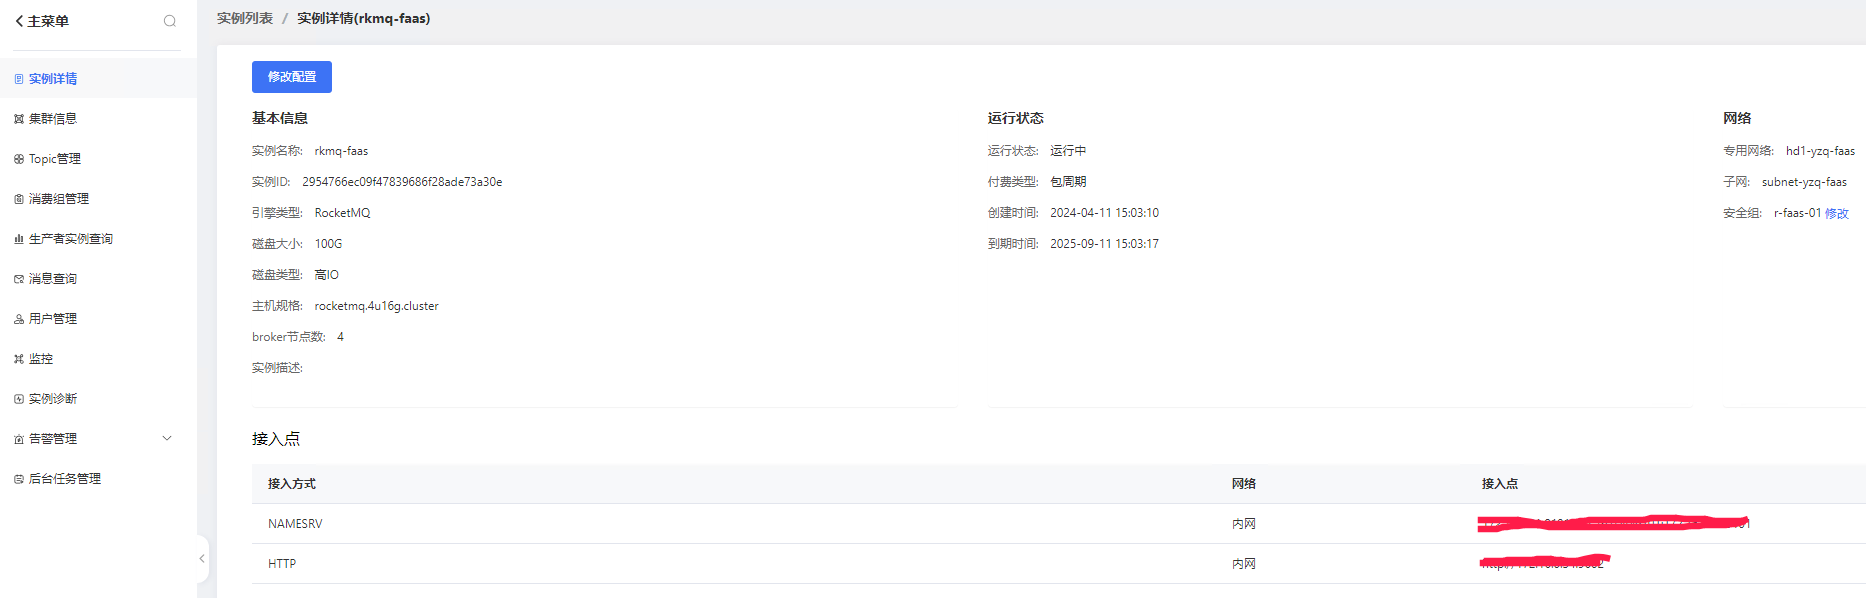The width and height of the screenshot is (1866, 598).
Task: Open 消息查询 menu item
Action: coord(98,278)
